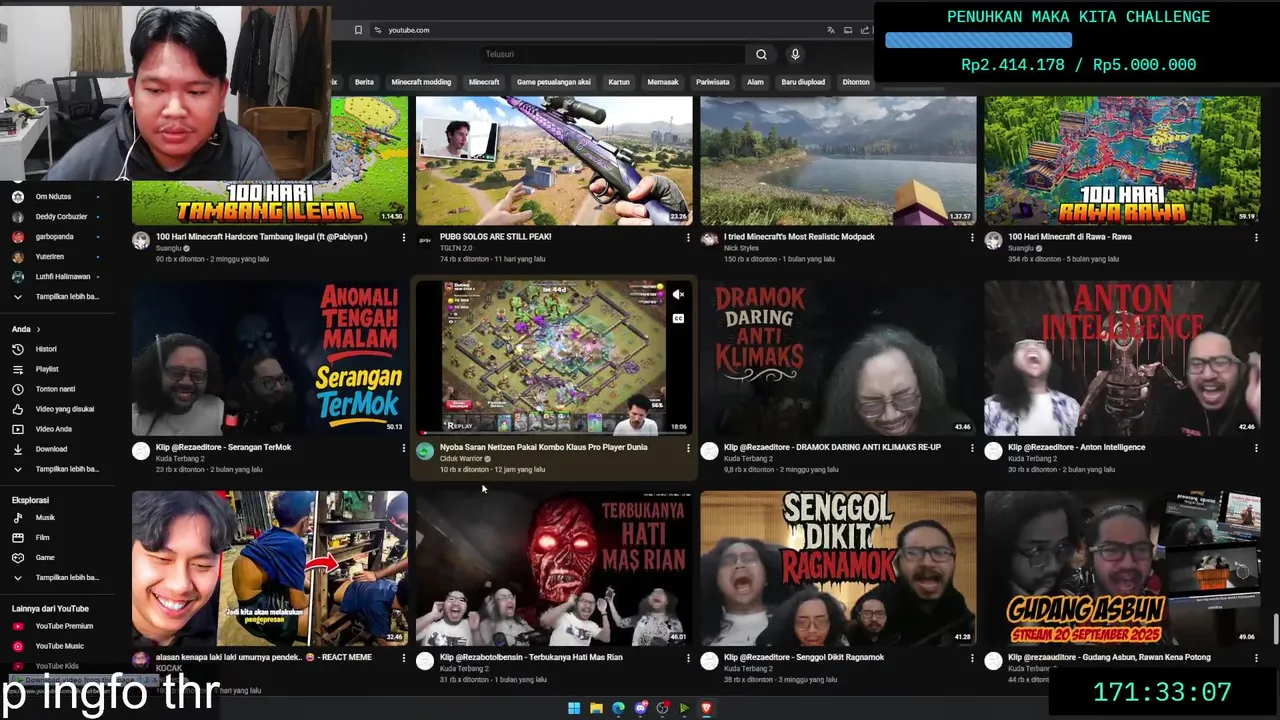Open Film under Eksplorasi

pyautogui.click(x=42, y=538)
